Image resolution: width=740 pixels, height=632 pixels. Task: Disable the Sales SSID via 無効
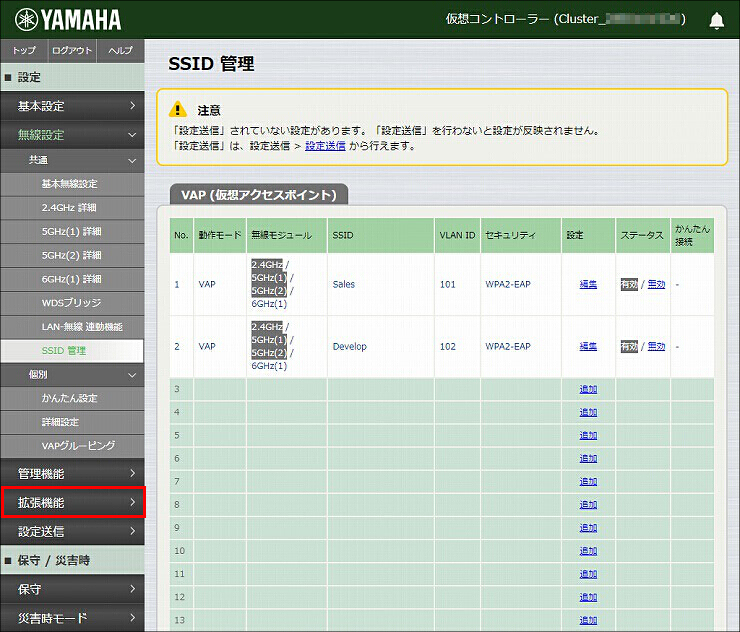pyautogui.click(x=656, y=284)
